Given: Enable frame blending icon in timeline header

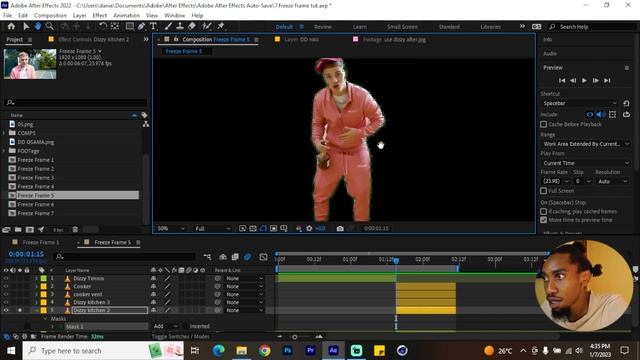Looking at the screenshot, I should coord(235,257).
